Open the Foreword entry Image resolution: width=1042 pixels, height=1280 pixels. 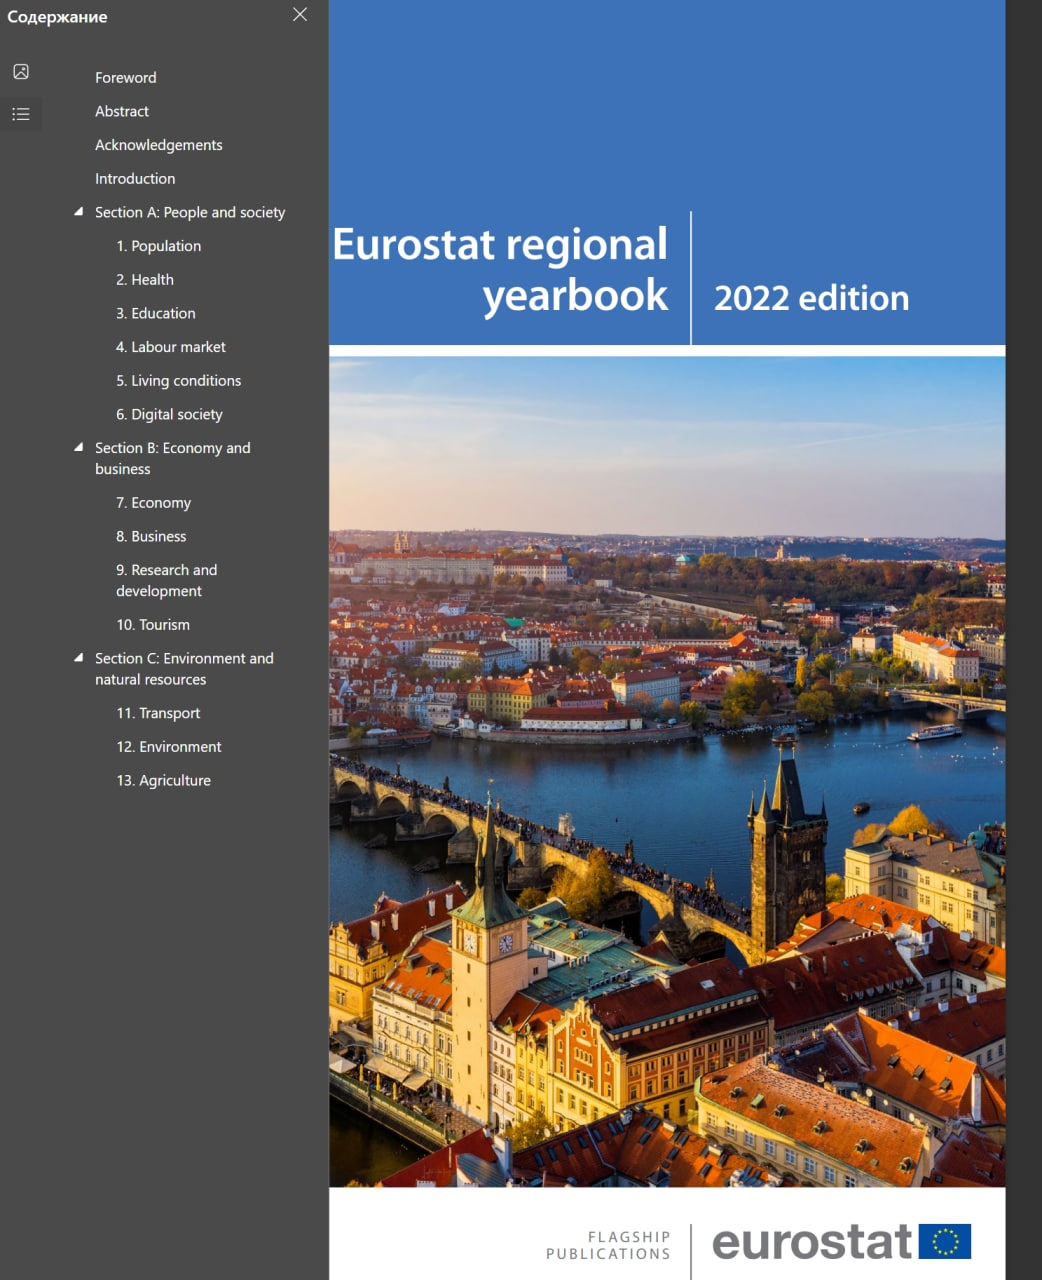click(x=126, y=77)
